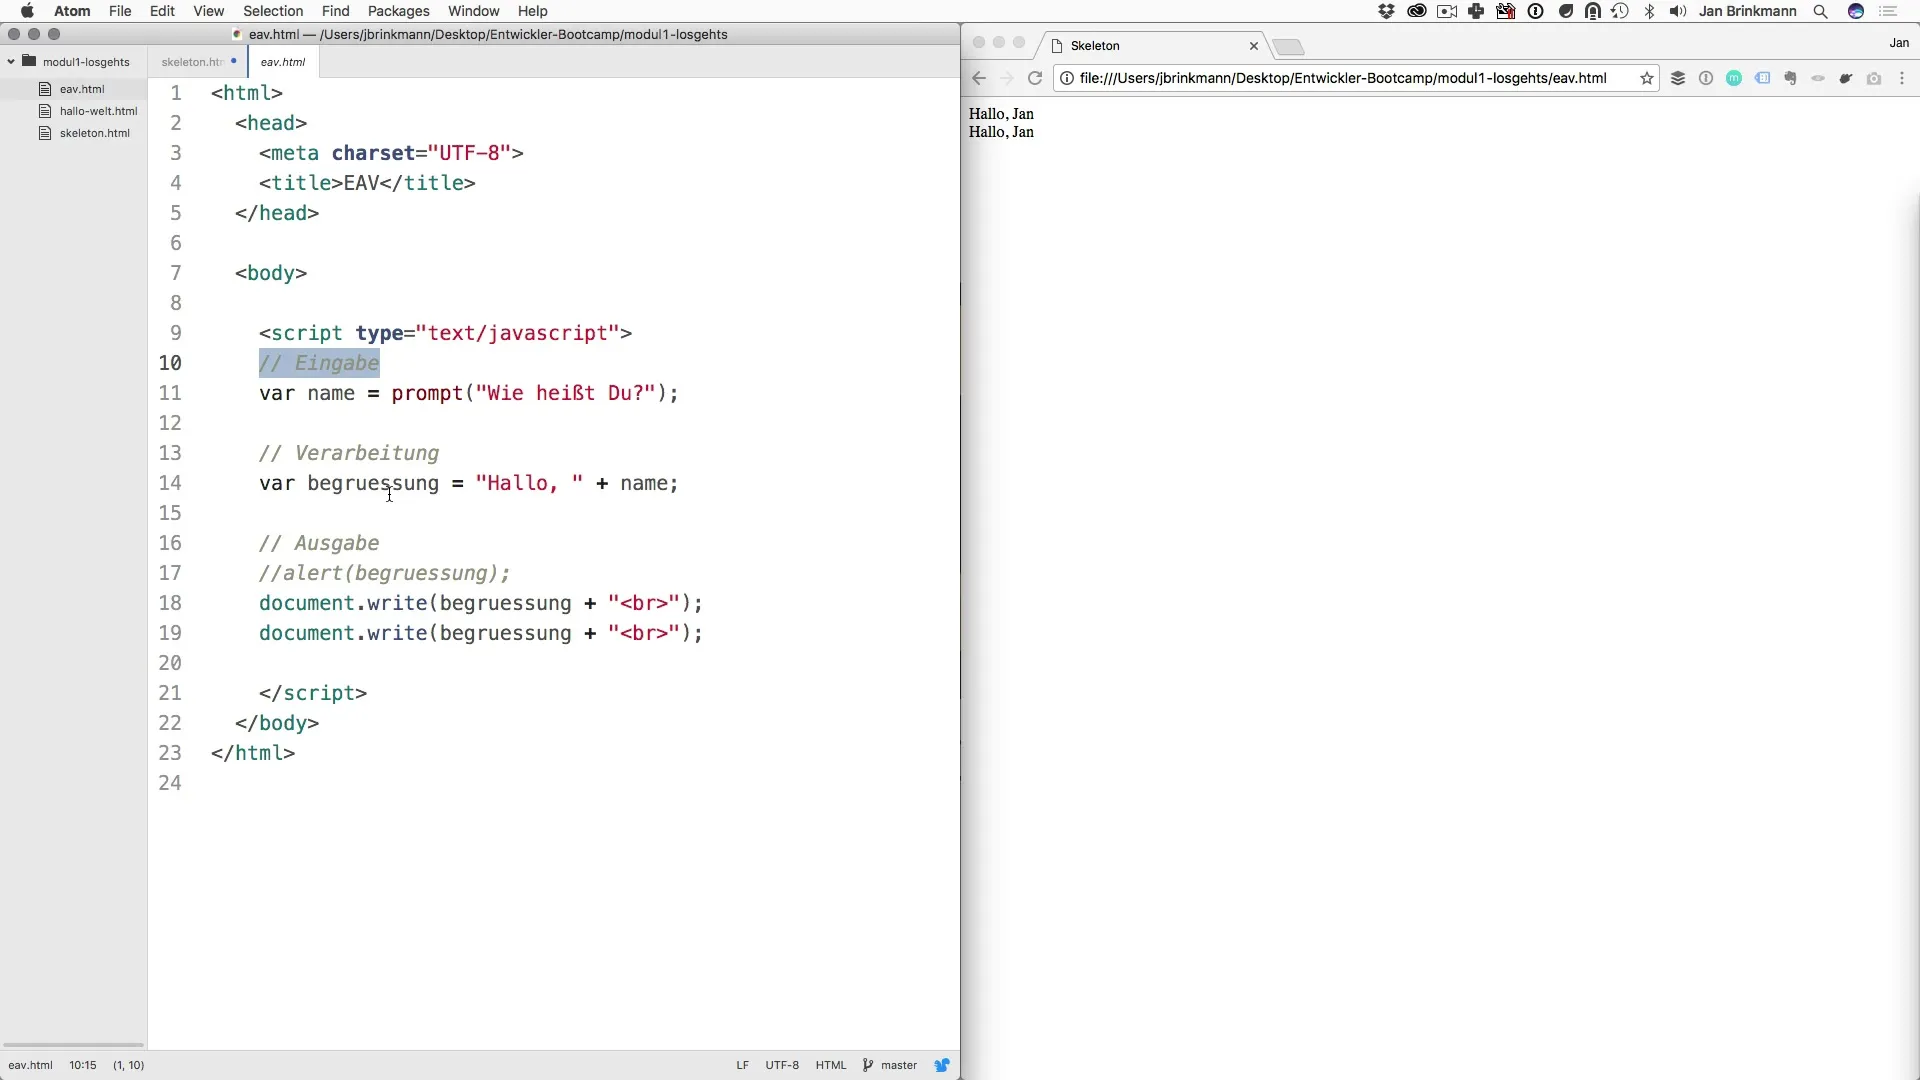Image resolution: width=1920 pixels, height=1080 pixels.
Task: Click the 10:15 cursor position indicator
Action: (83, 1065)
